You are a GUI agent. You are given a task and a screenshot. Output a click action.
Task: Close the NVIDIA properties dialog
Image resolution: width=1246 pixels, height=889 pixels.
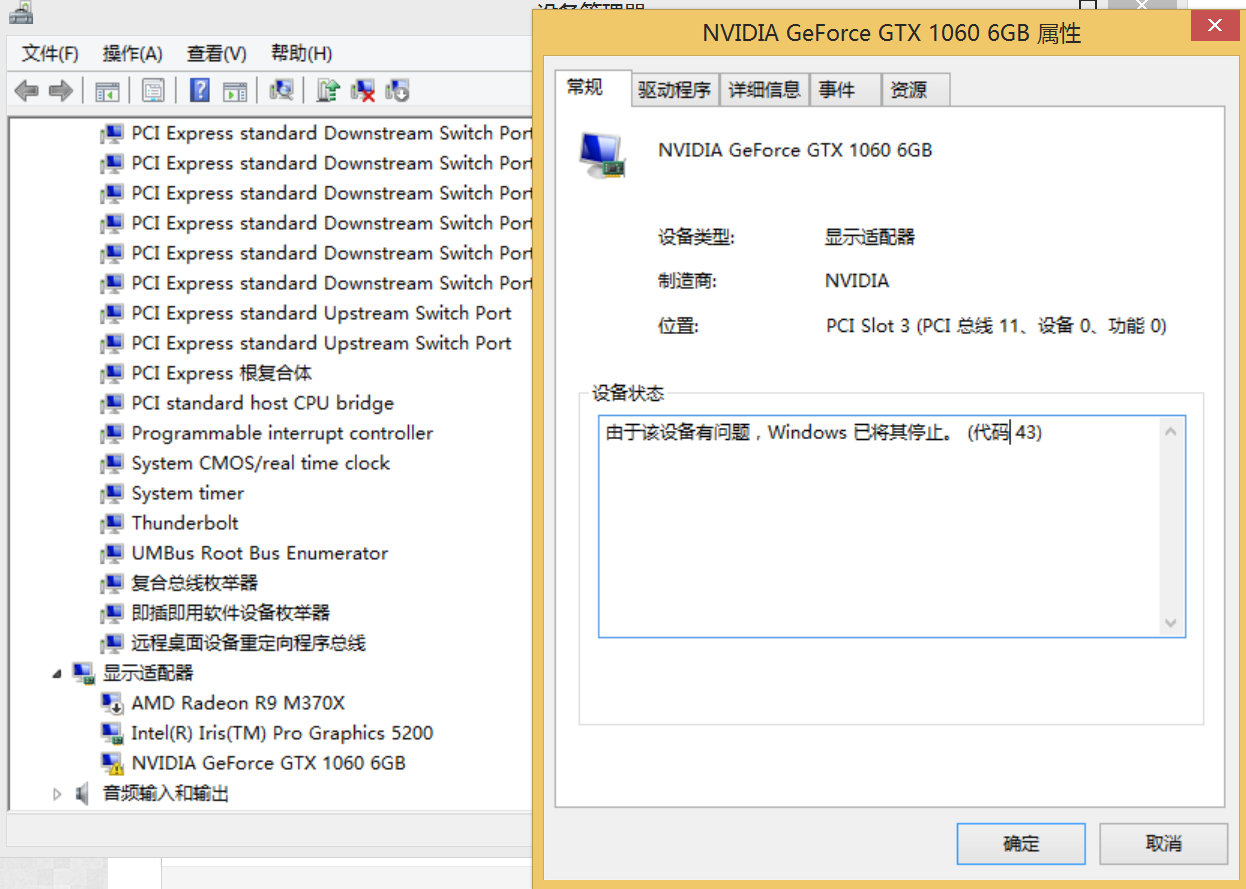1214,26
